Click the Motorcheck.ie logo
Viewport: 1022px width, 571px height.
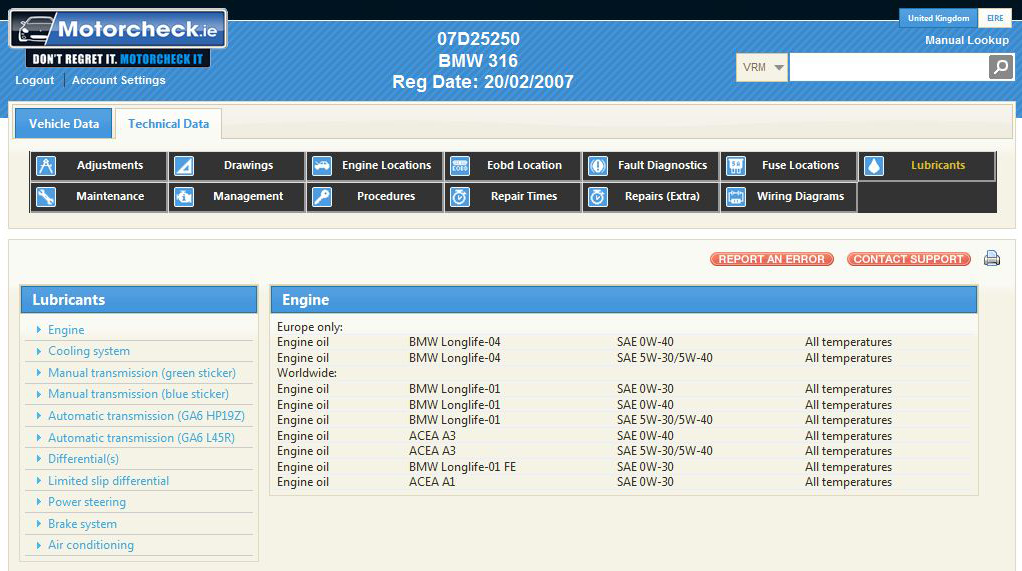118,38
